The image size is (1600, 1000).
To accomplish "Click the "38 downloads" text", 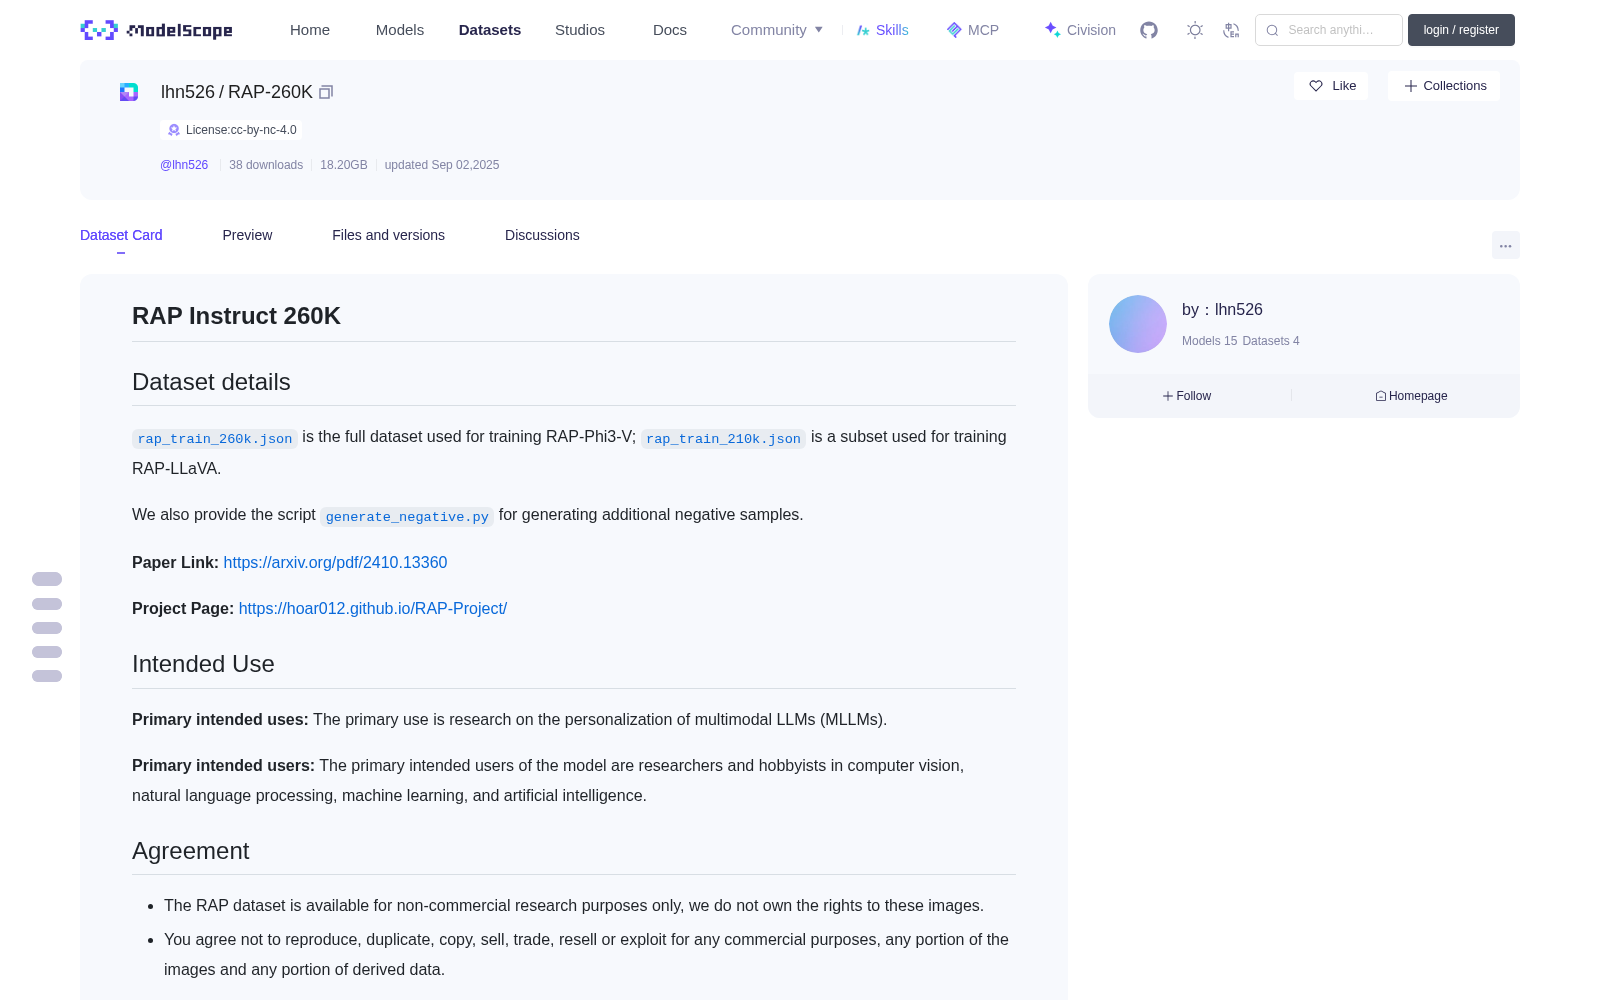I will tap(266, 165).
